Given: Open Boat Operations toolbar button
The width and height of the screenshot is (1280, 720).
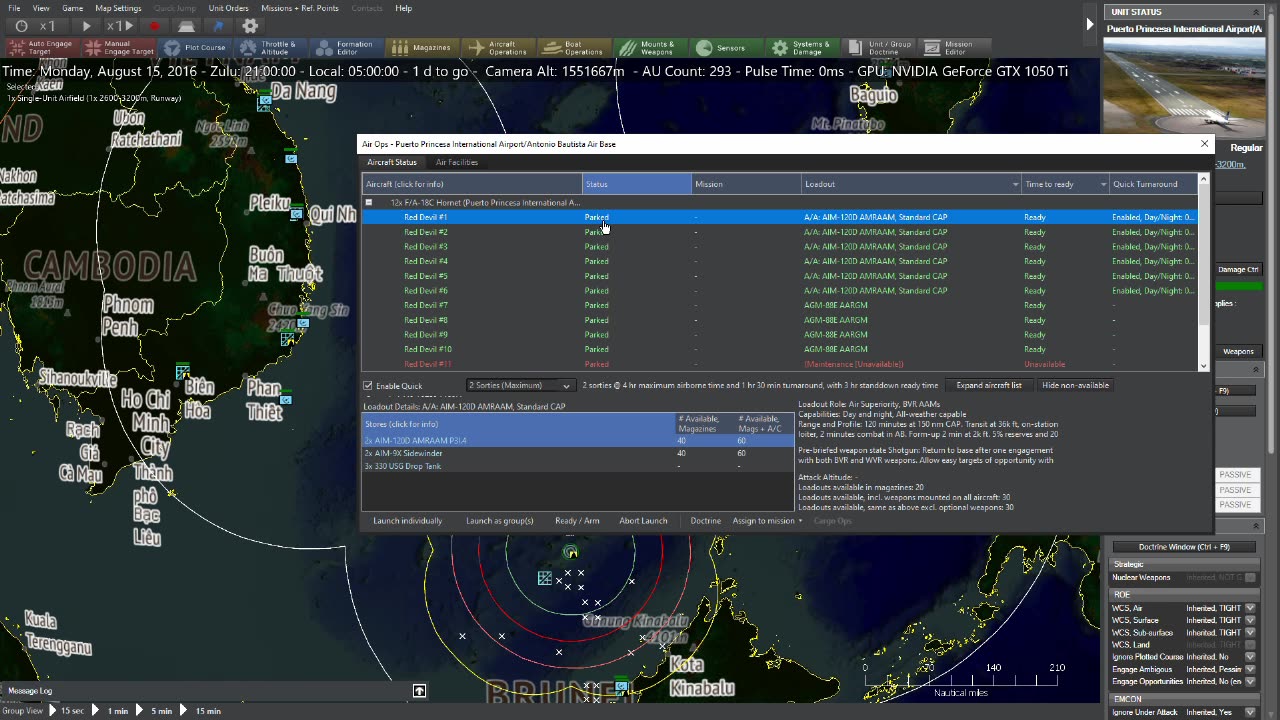Looking at the screenshot, I should (x=574, y=47).
